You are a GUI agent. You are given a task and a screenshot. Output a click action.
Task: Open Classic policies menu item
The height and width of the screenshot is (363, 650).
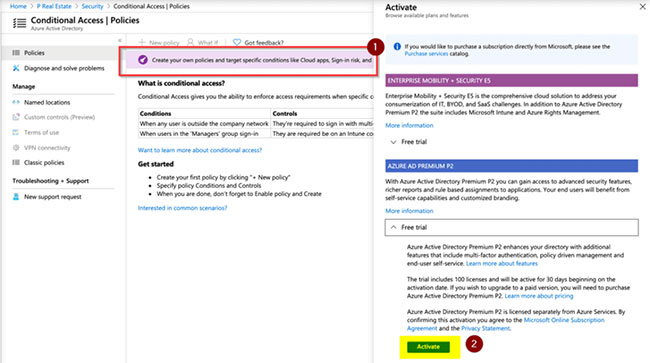pyautogui.click(x=44, y=162)
